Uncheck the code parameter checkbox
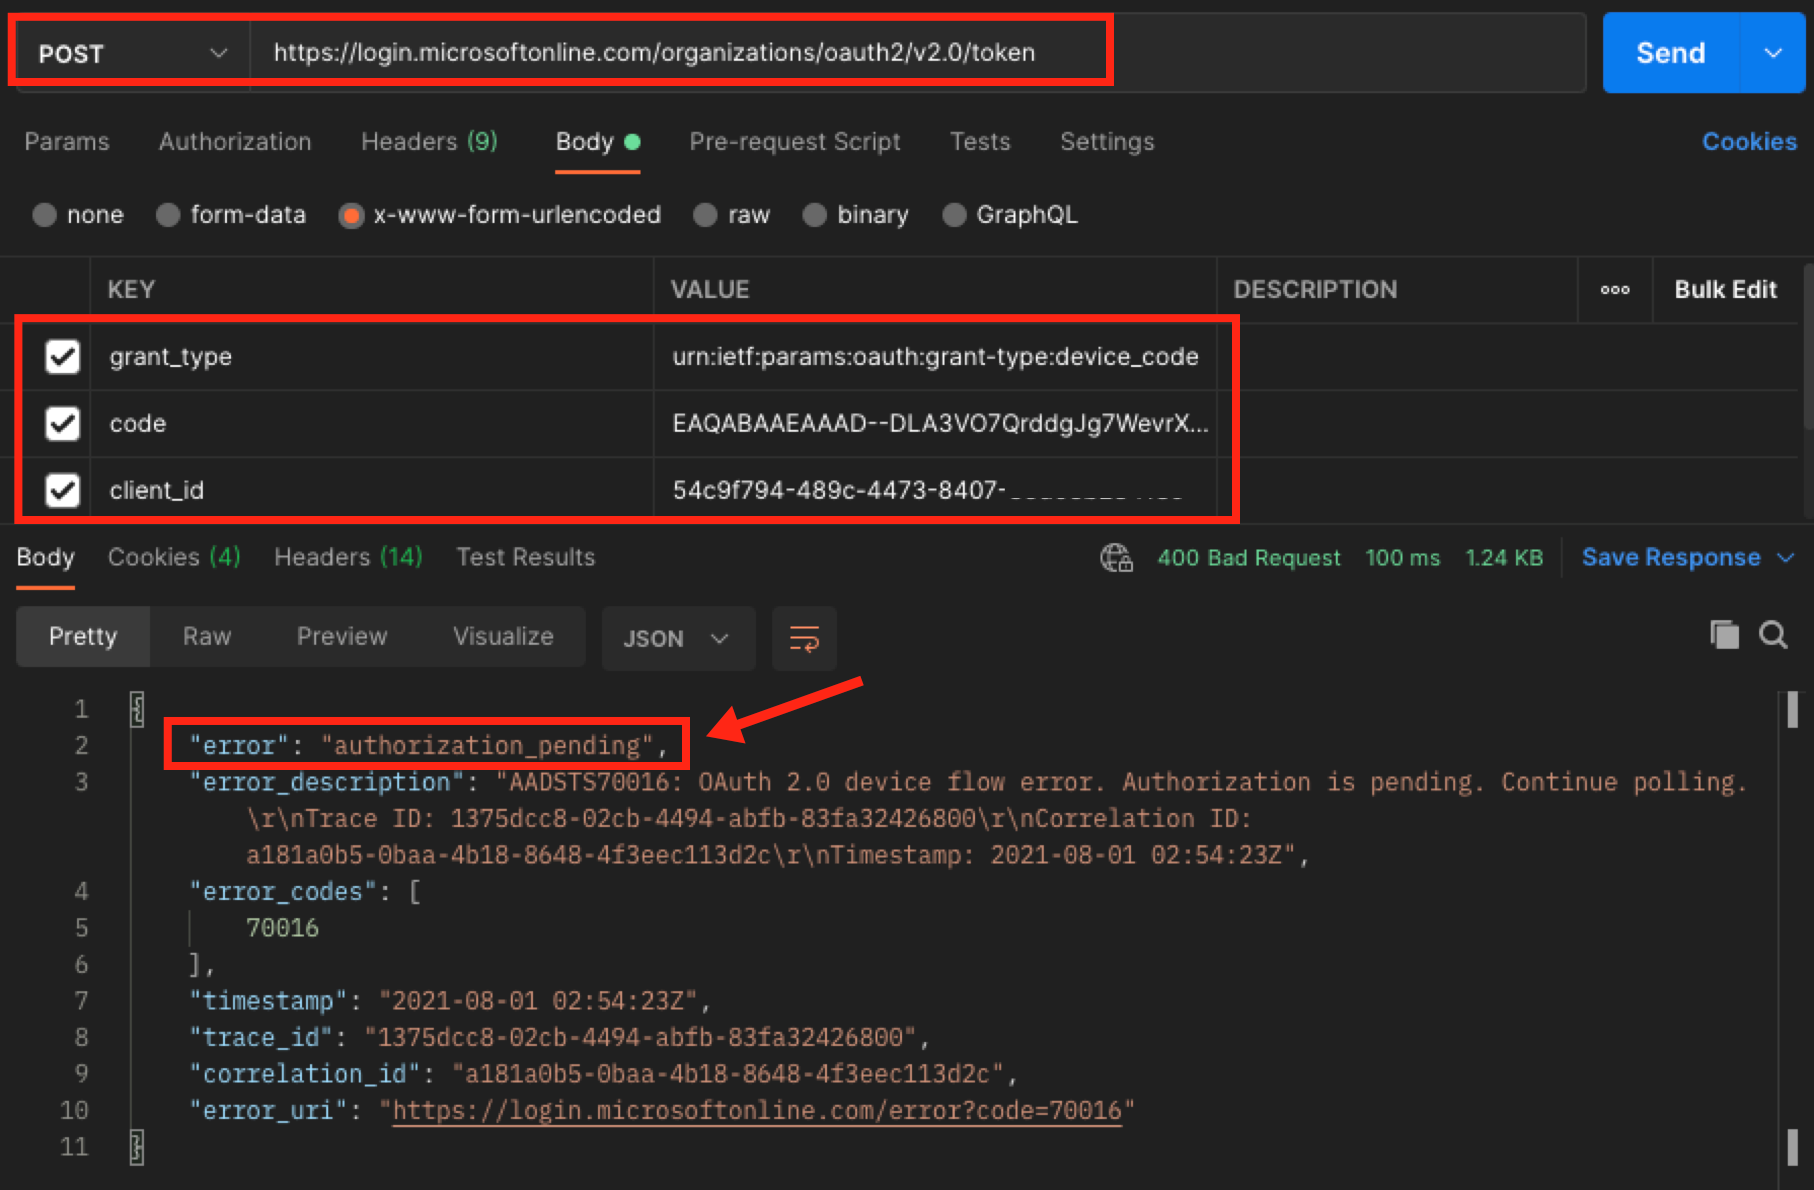The width and height of the screenshot is (1814, 1190). pos(63,423)
